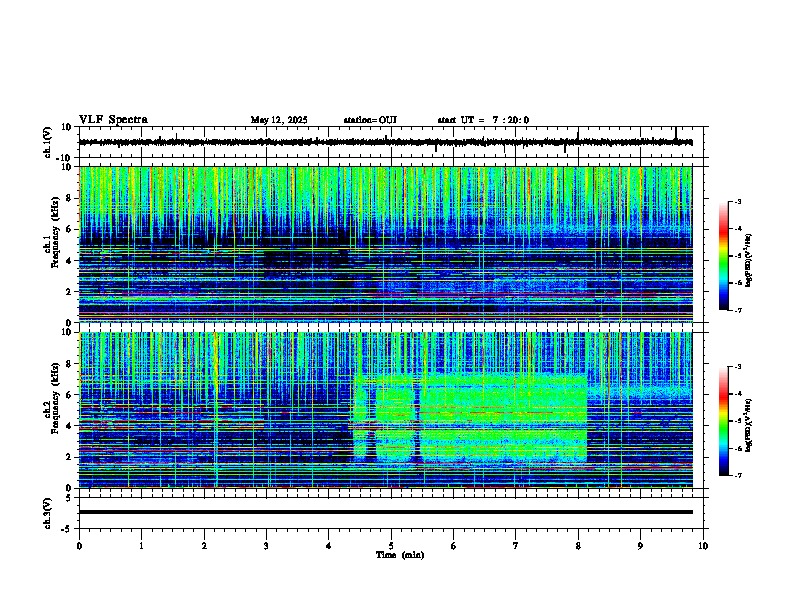The height and width of the screenshot is (612, 792).
Task: Click the "Time (min)" x-axis label
Action: point(400,555)
